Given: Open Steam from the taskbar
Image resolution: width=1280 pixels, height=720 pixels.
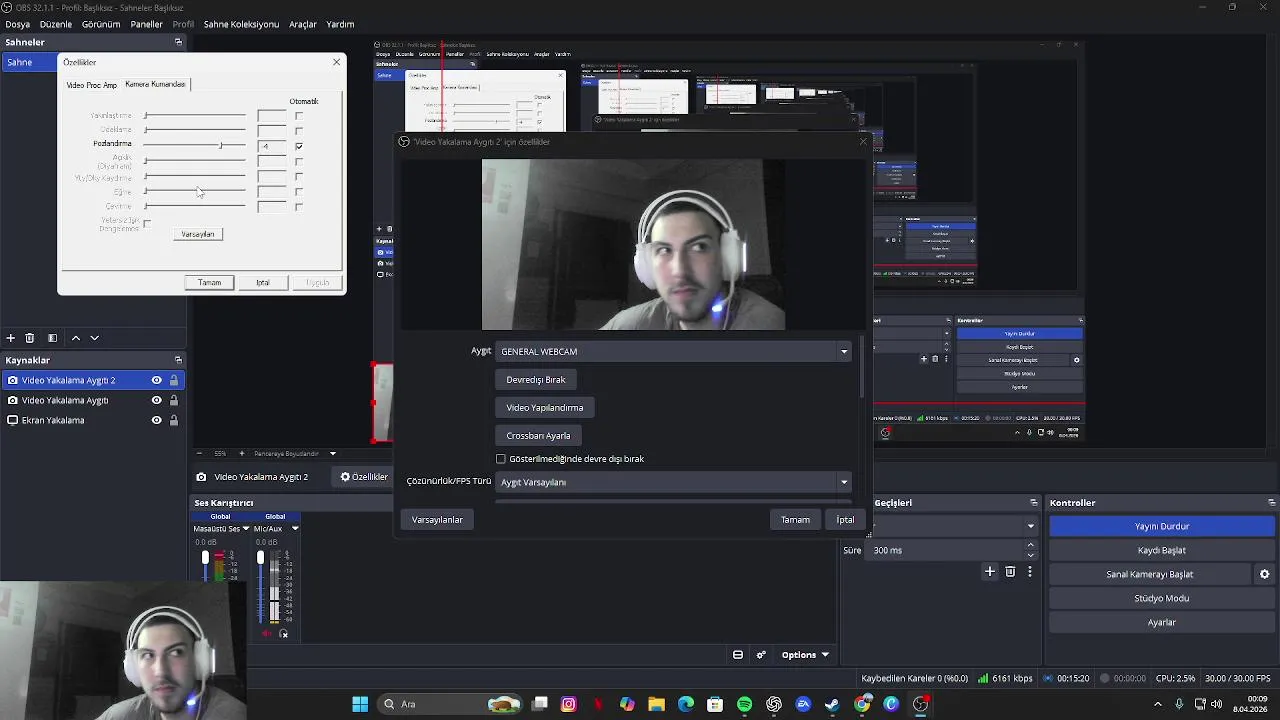Looking at the screenshot, I should click(x=832, y=704).
